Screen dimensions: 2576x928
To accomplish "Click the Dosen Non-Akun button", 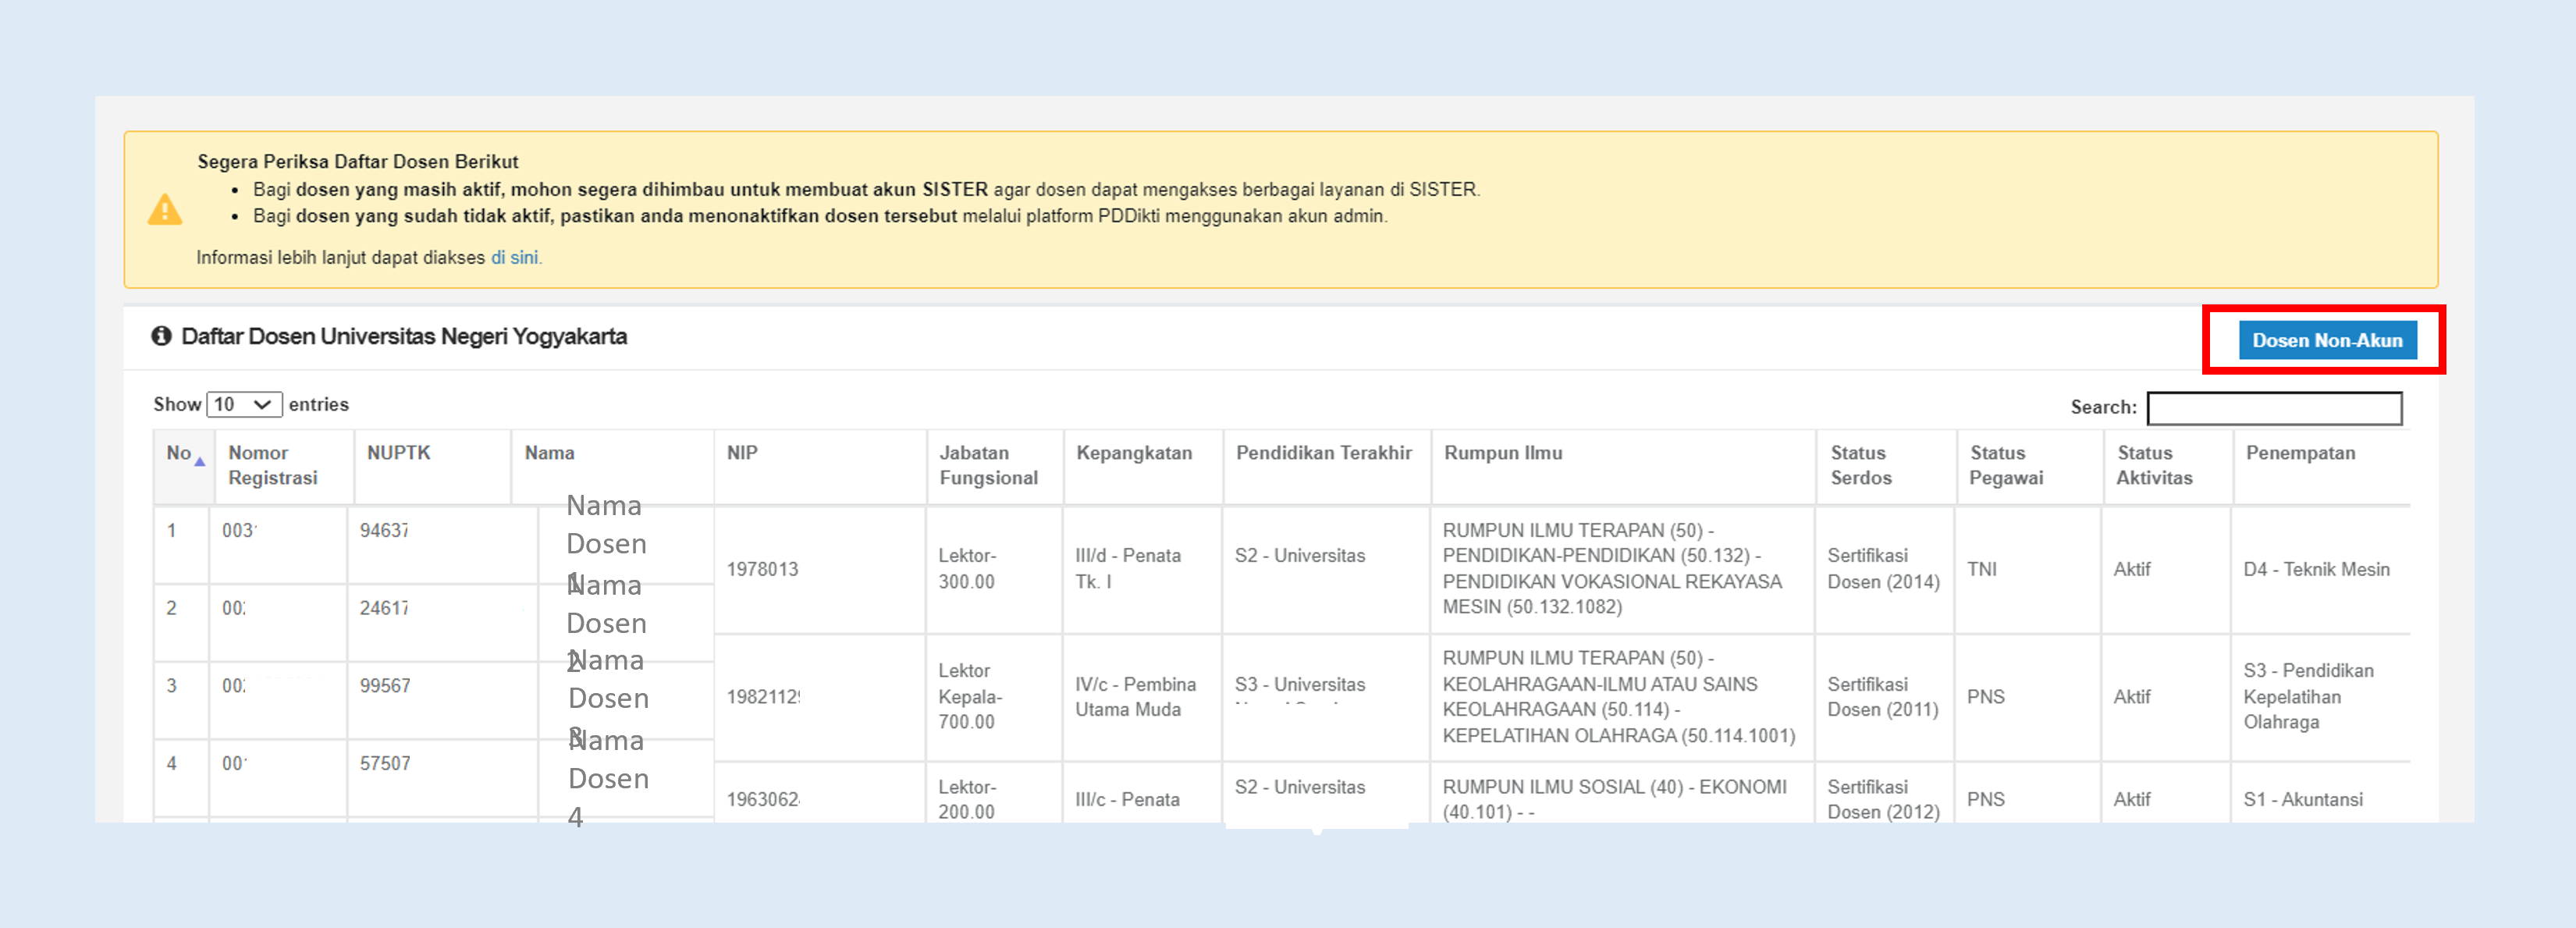I will tap(2327, 340).
